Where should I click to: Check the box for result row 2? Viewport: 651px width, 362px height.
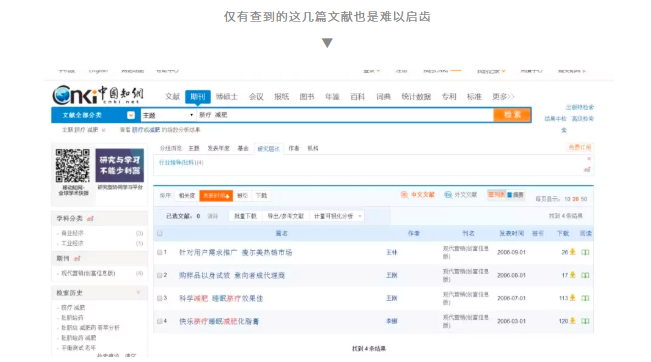point(159,275)
